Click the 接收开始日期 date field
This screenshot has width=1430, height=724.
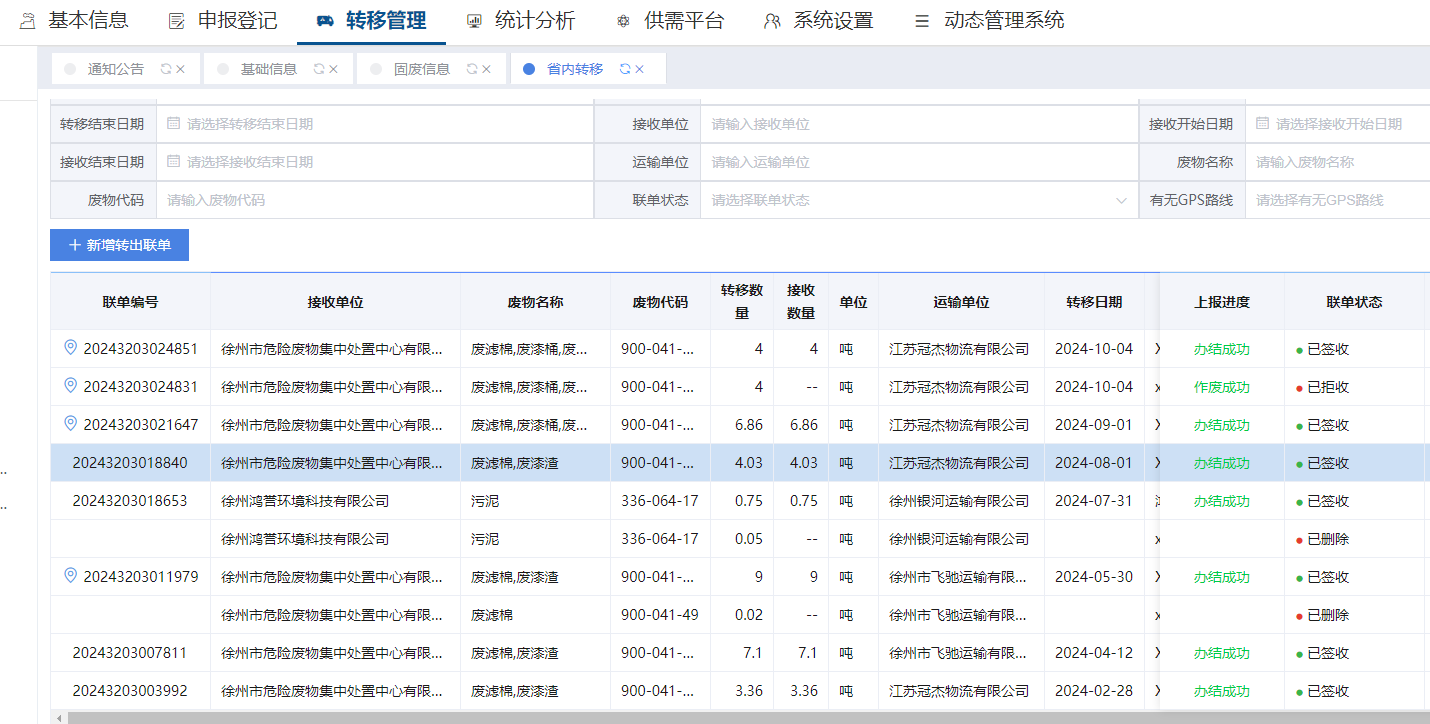[x=1338, y=124]
